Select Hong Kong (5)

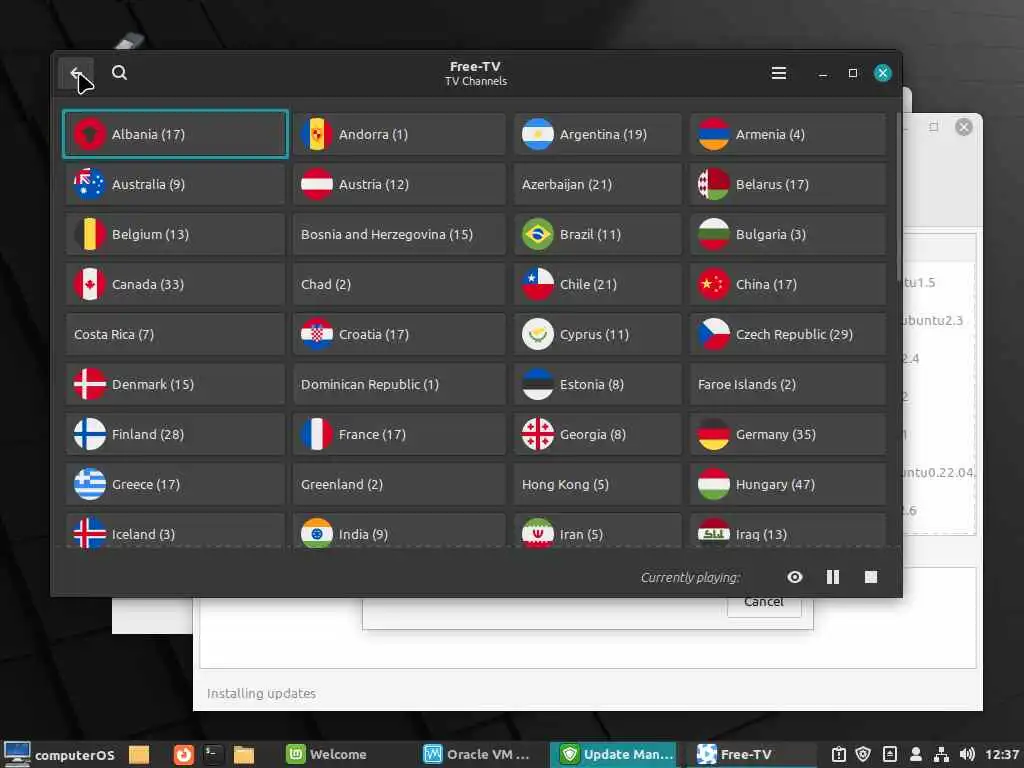click(x=597, y=484)
